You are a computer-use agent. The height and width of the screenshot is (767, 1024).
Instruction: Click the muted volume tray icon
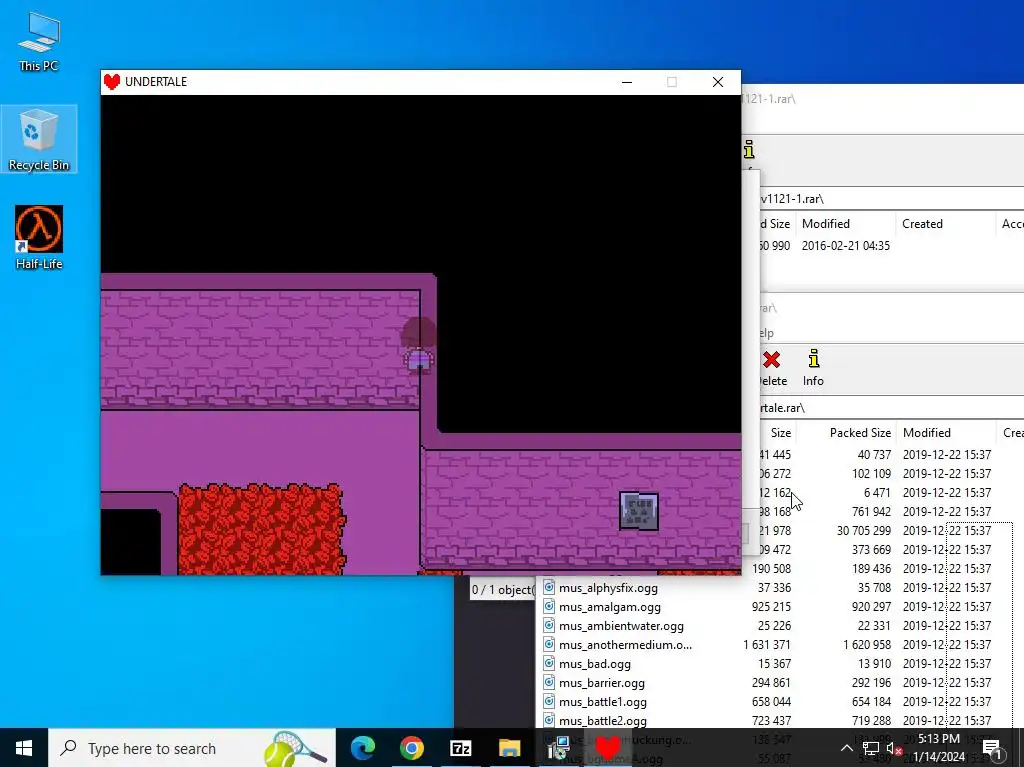point(893,749)
